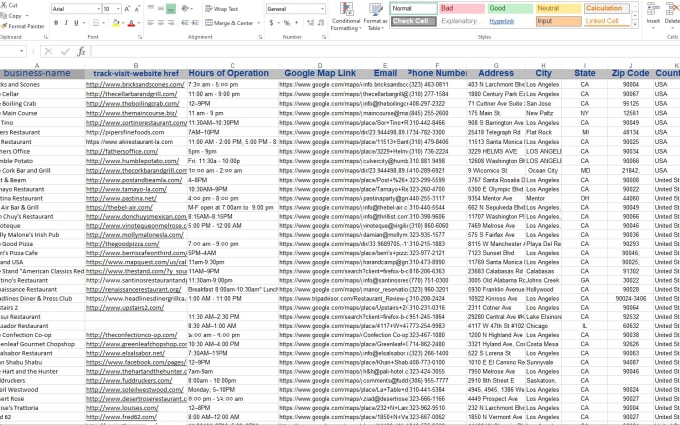Expand the Underline style dropdown arrow
The height and width of the screenshot is (425, 680).
pos(83,23)
